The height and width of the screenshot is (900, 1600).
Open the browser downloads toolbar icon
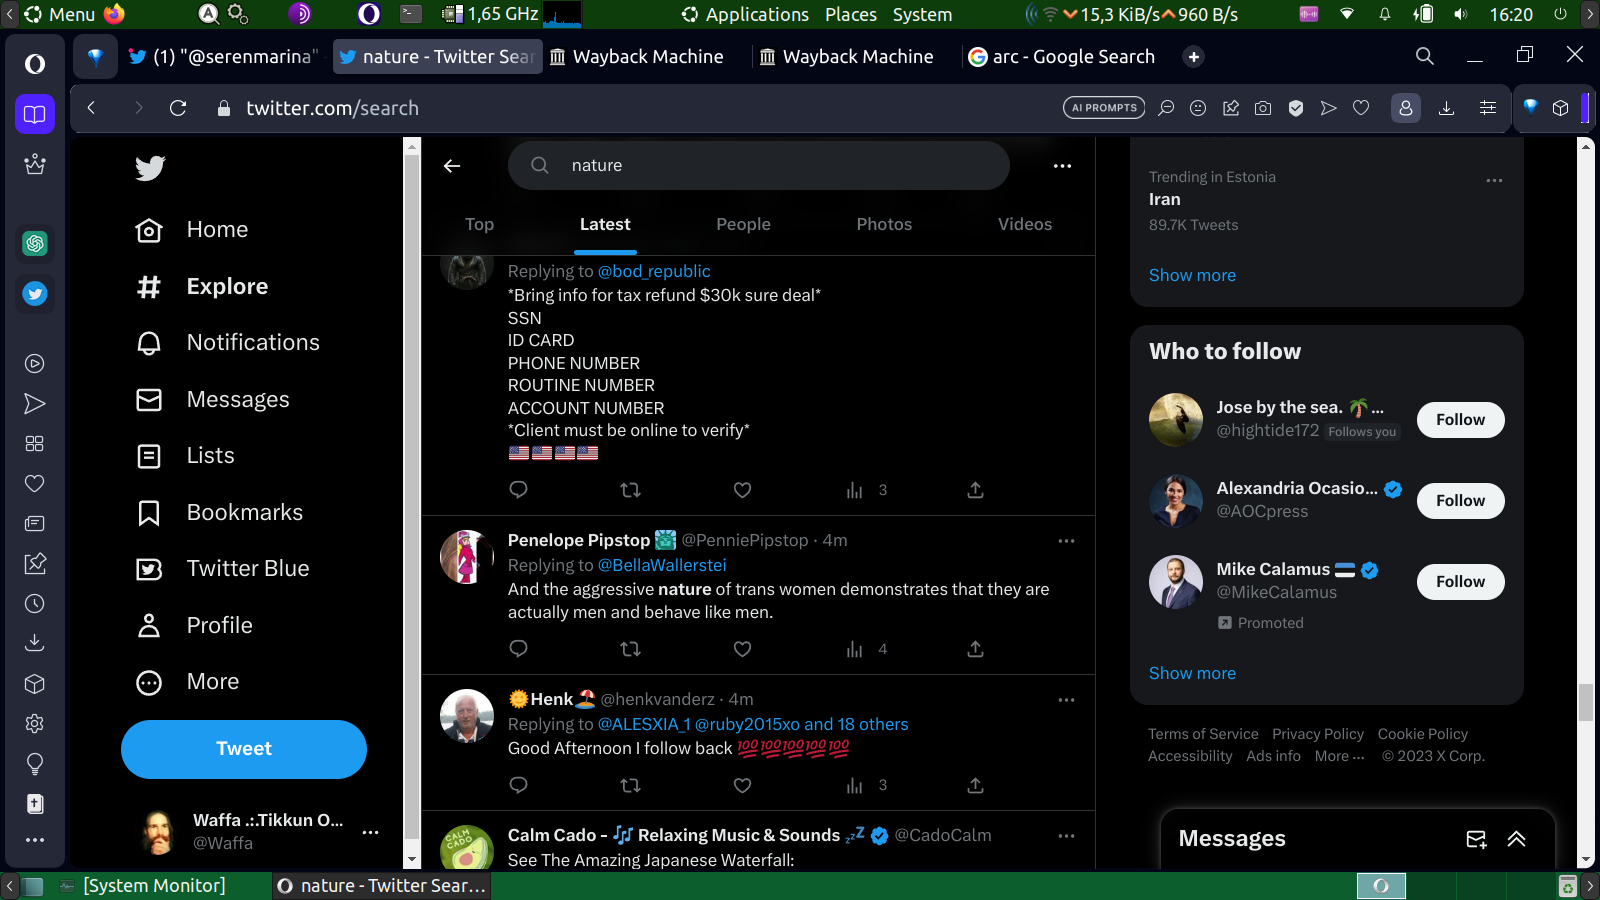(1446, 108)
